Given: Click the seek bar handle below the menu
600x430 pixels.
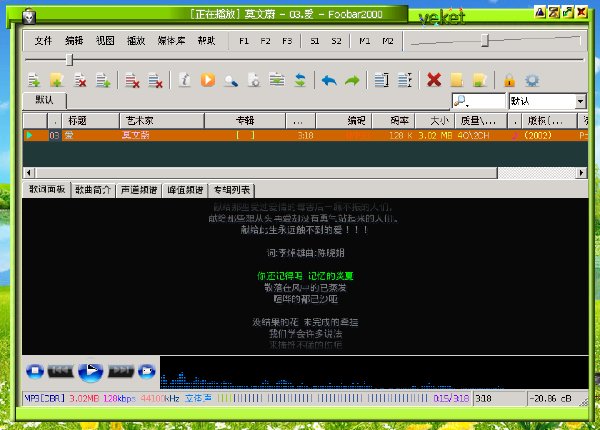Looking at the screenshot, I should point(69,60).
